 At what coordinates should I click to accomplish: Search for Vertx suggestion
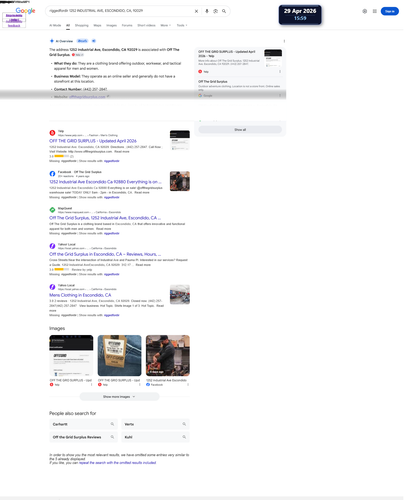click(155, 424)
